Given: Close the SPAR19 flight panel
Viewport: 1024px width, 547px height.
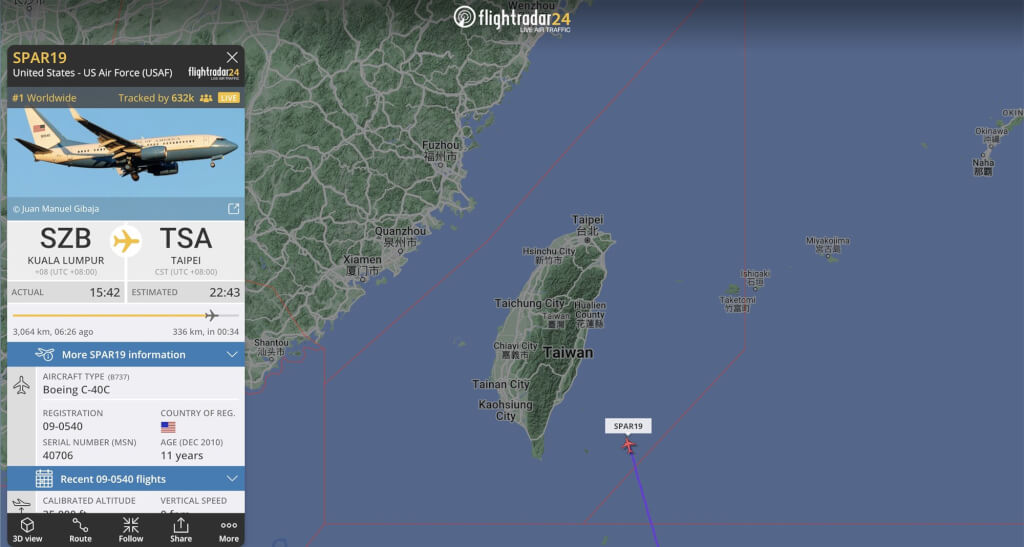Looking at the screenshot, I should coord(232,57).
